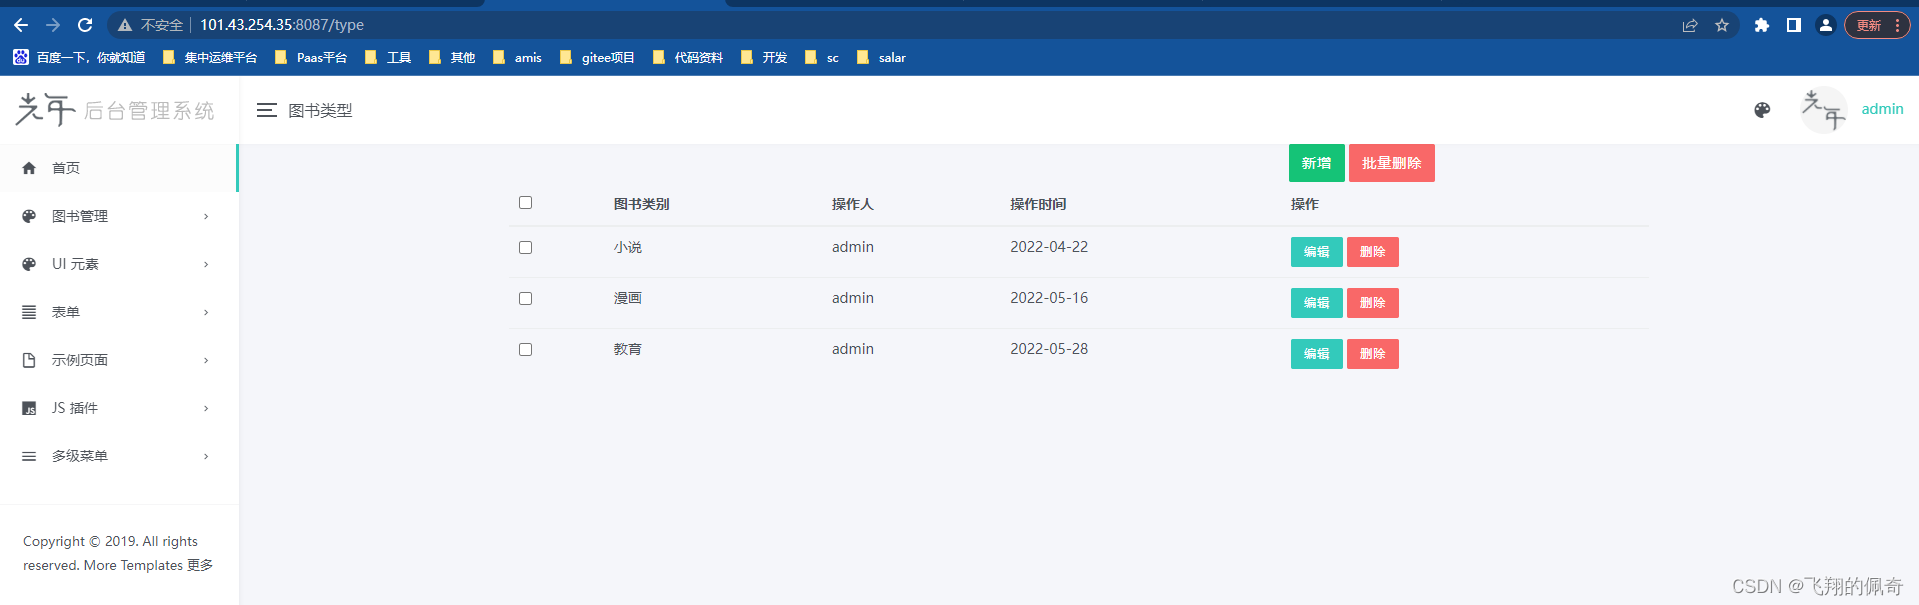The width and height of the screenshot is (1919, 605).
Task: Delete the 漫画 row
Action: [x=1372, y=303]
